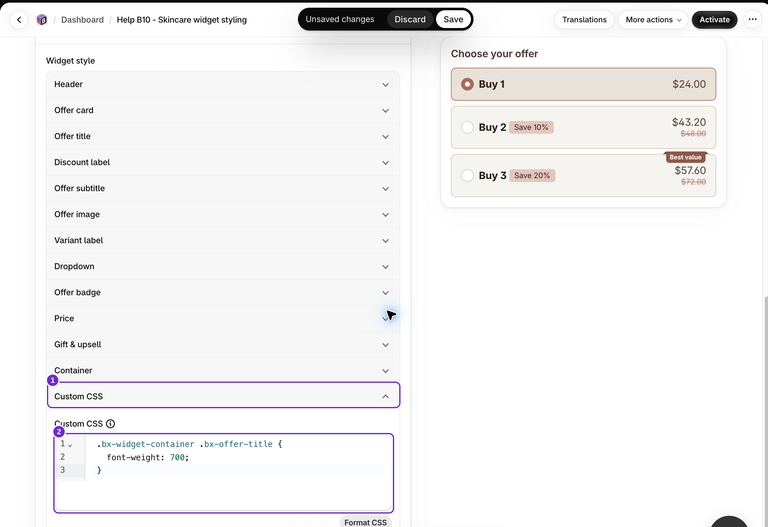Collapse the Custom CSS section
This screenshot has width=768, height=527.
(x=223, y=396)
